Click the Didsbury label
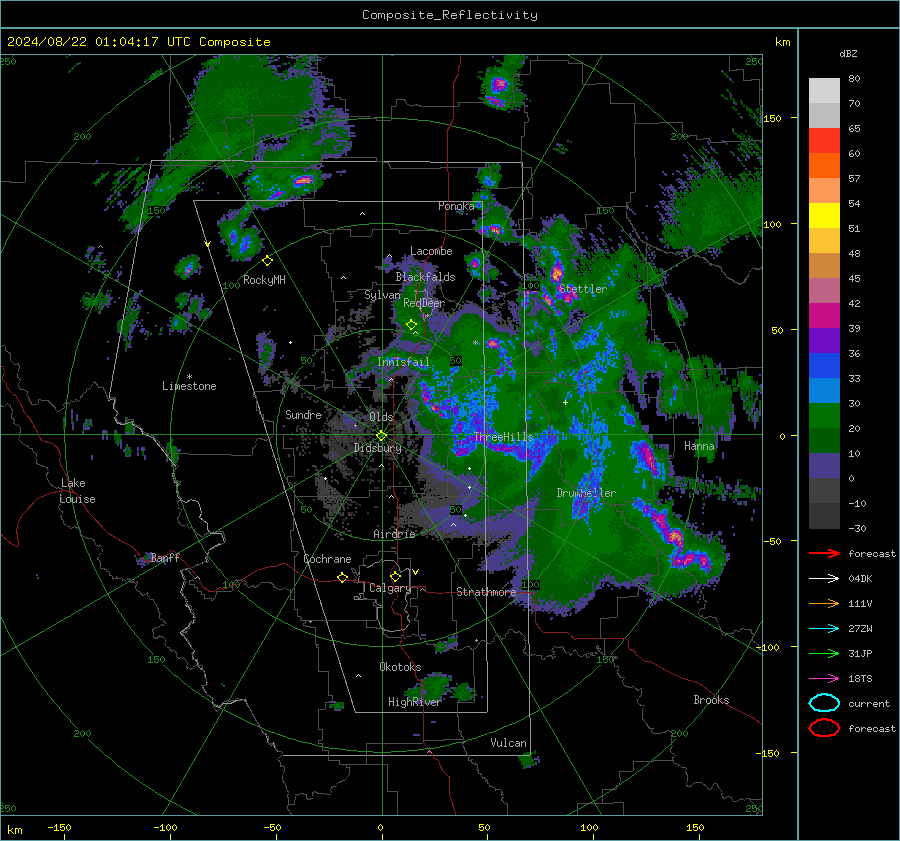This screenshot has height=841, width=900. 377,448
